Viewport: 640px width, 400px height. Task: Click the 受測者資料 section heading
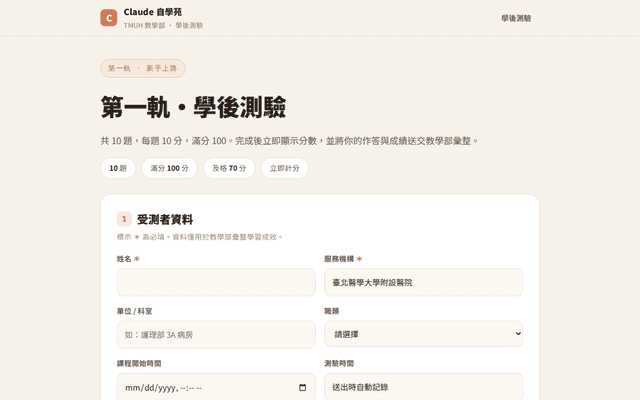click(165, 220)
